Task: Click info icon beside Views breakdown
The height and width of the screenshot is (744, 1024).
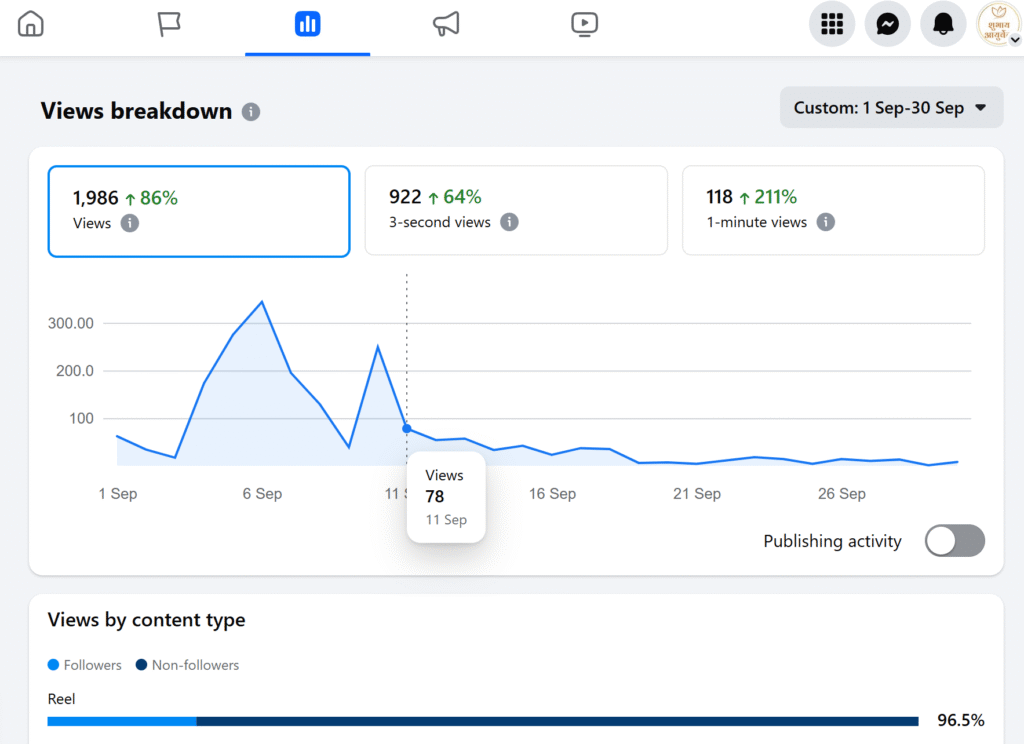Action: click(251, 112)
